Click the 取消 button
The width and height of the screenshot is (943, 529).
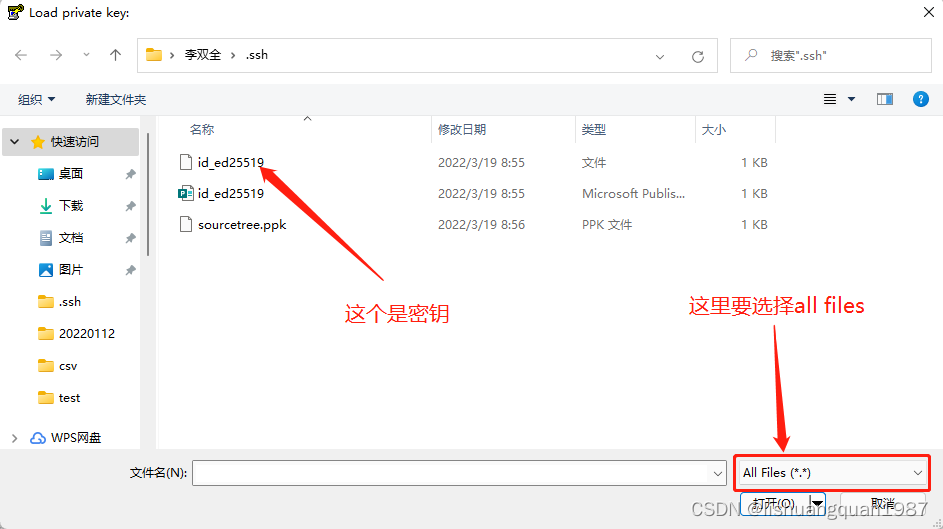click(x=883, y=504)
